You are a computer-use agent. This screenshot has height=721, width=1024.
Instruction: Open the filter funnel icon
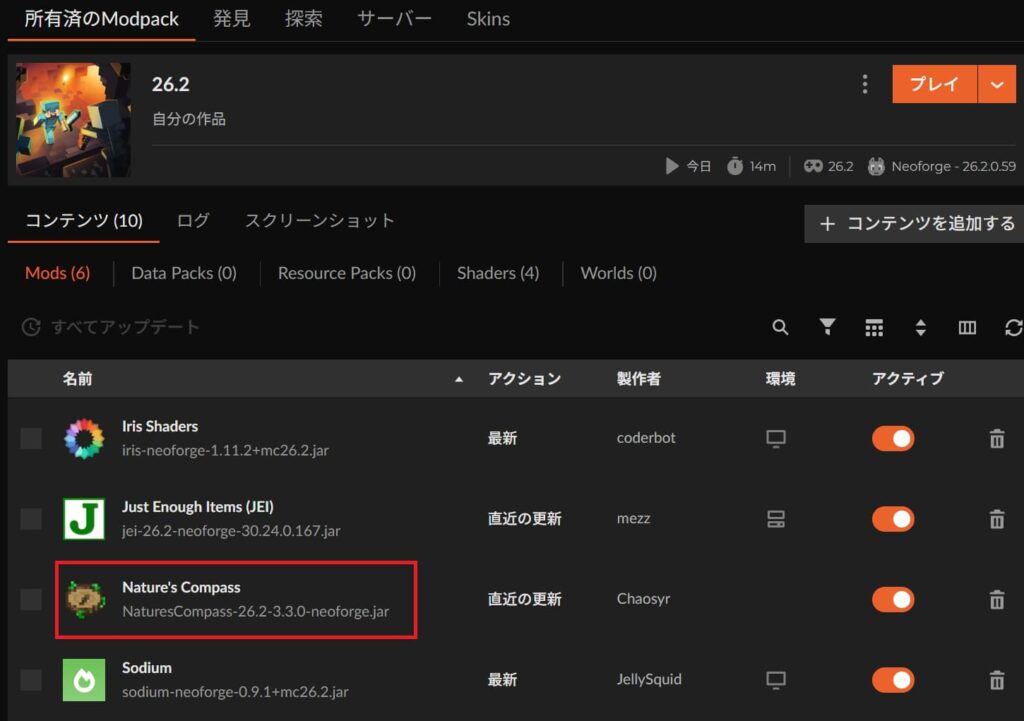(x=827, y=327)
